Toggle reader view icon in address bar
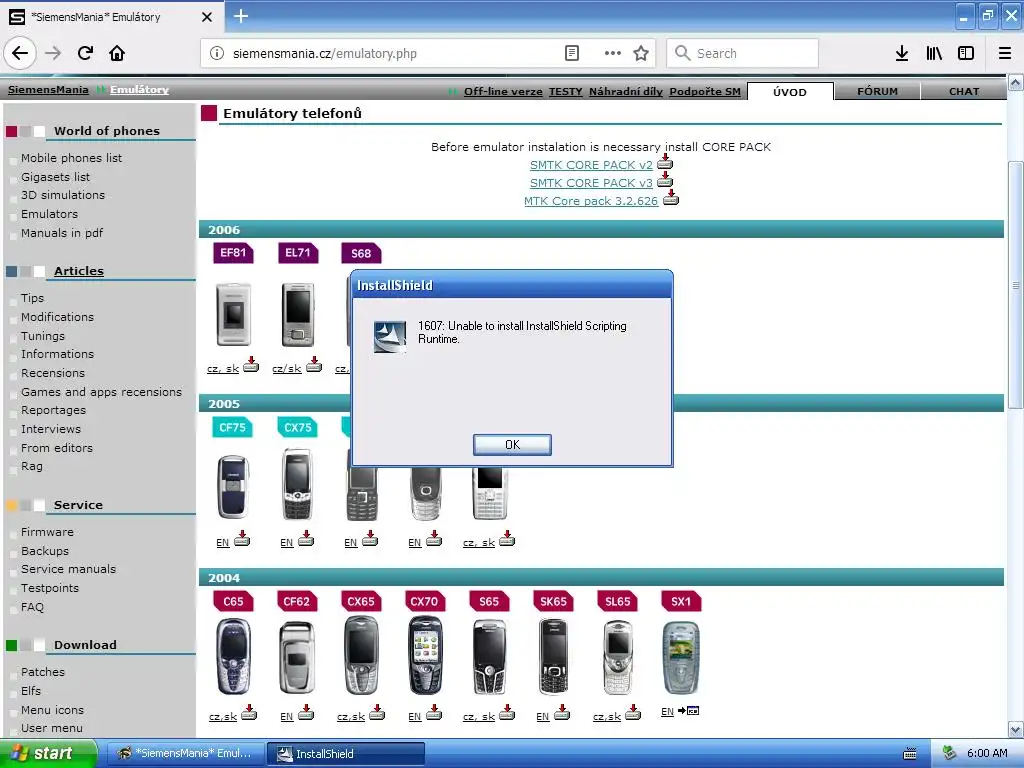 571,53
